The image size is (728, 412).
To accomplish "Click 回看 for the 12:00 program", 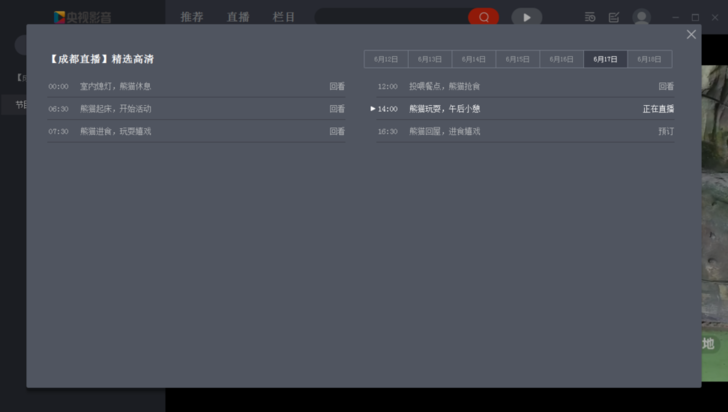I will click(666, 87).
